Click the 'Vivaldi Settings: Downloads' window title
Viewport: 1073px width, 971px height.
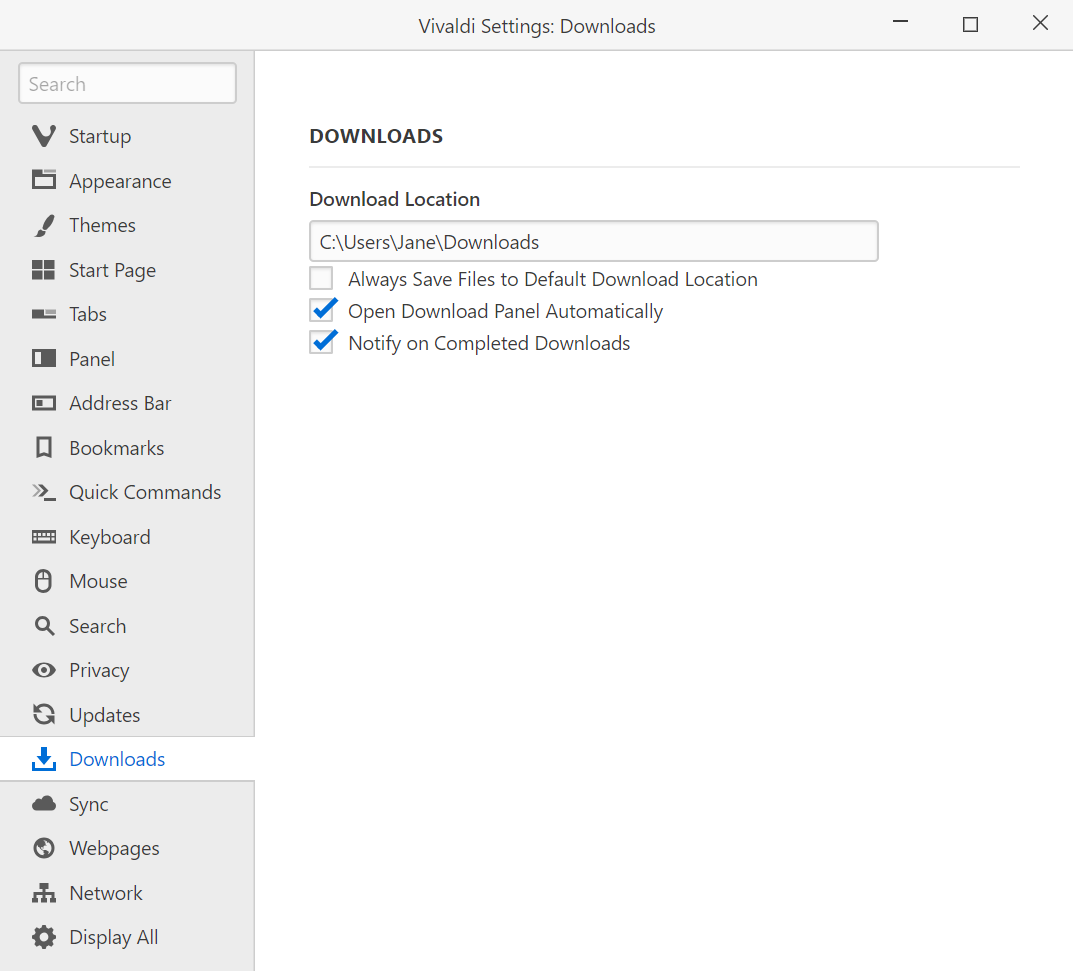537,26
